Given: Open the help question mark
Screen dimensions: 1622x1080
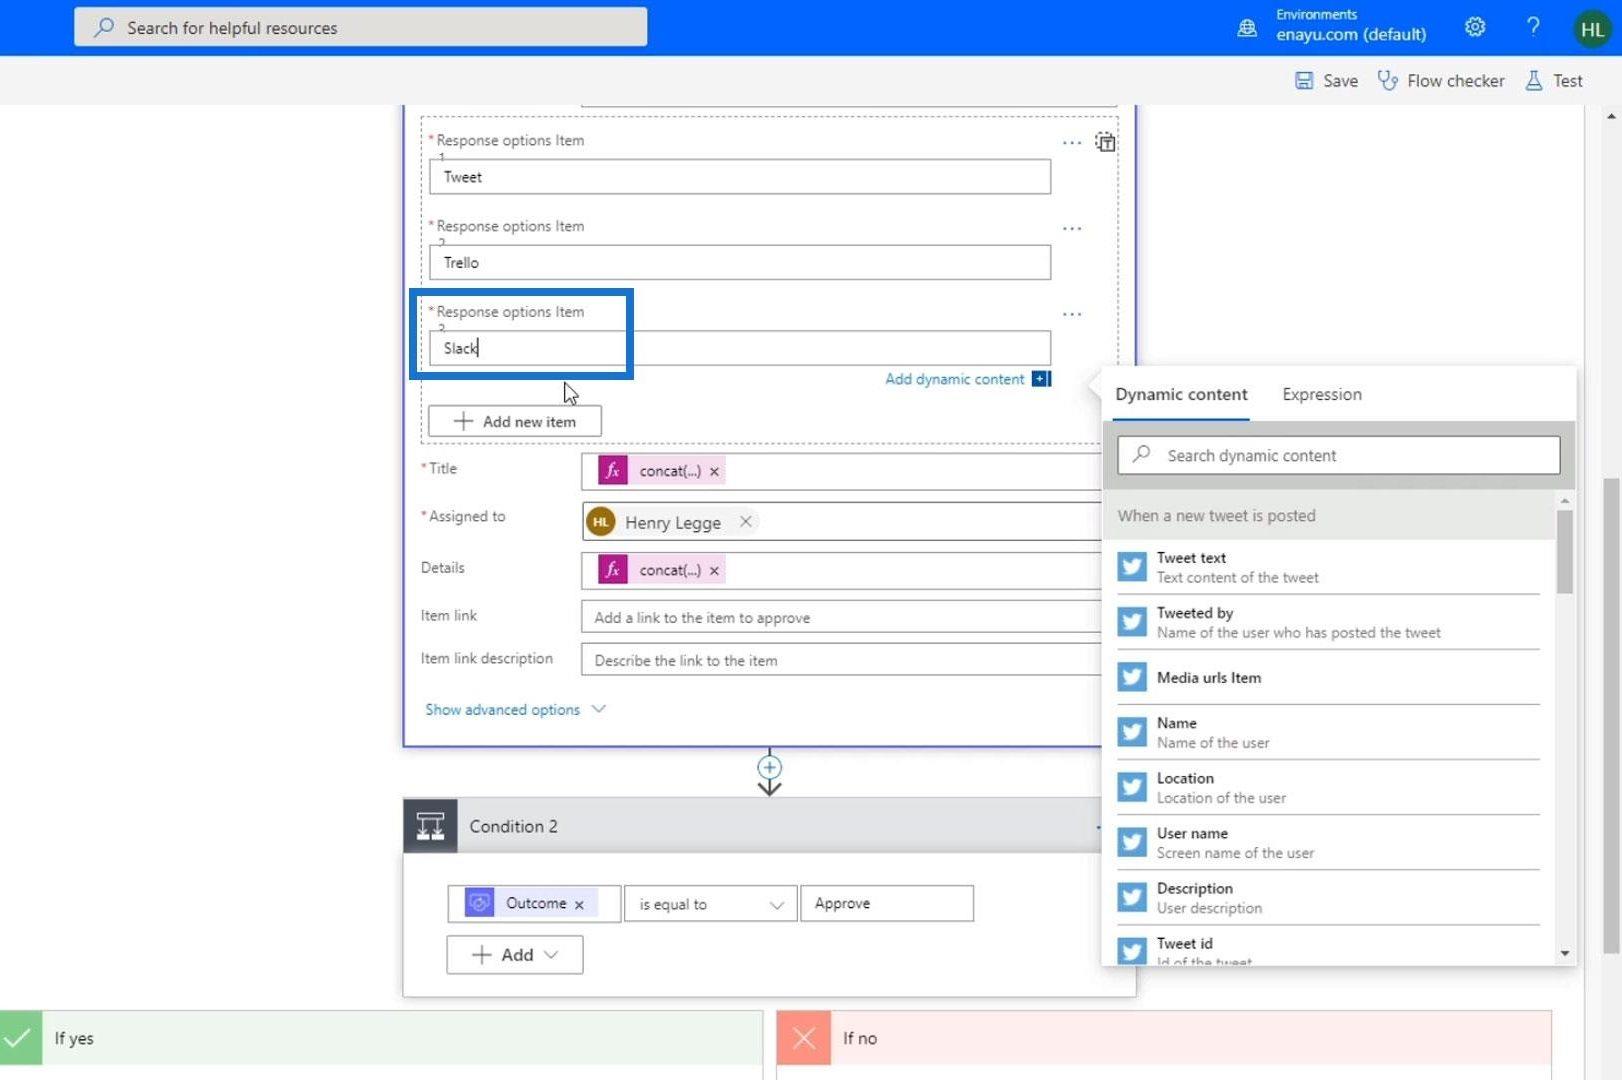Looking at the screenshot, I should (x=1533, y=27).
